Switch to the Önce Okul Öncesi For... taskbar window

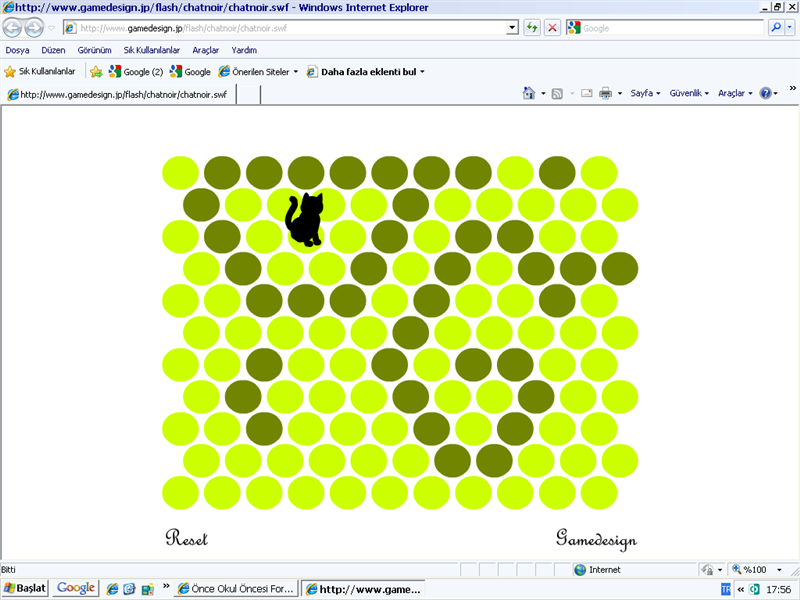236,589
